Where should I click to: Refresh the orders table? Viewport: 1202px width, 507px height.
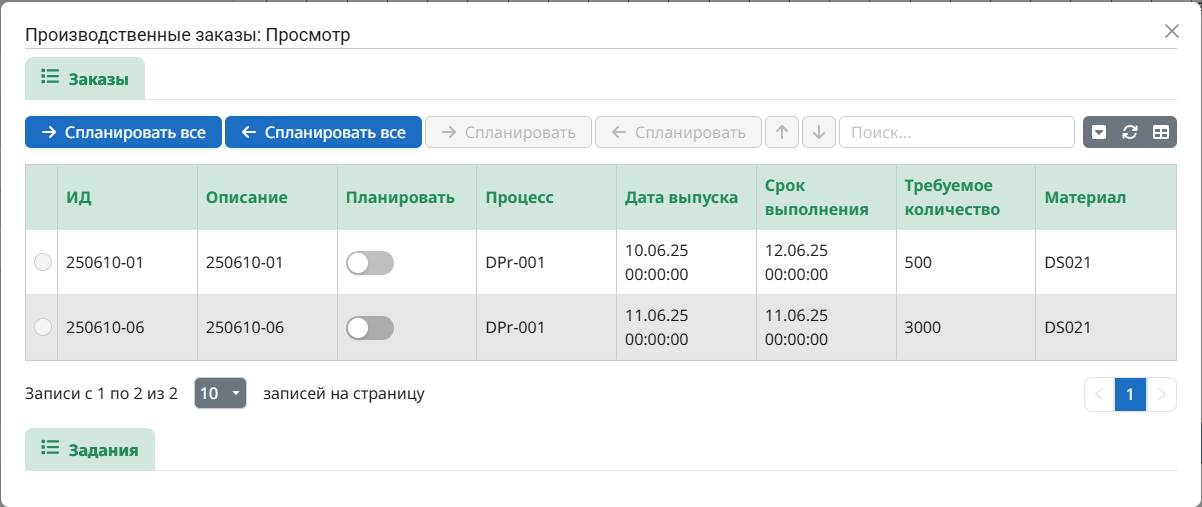(x=1130, y=132)
